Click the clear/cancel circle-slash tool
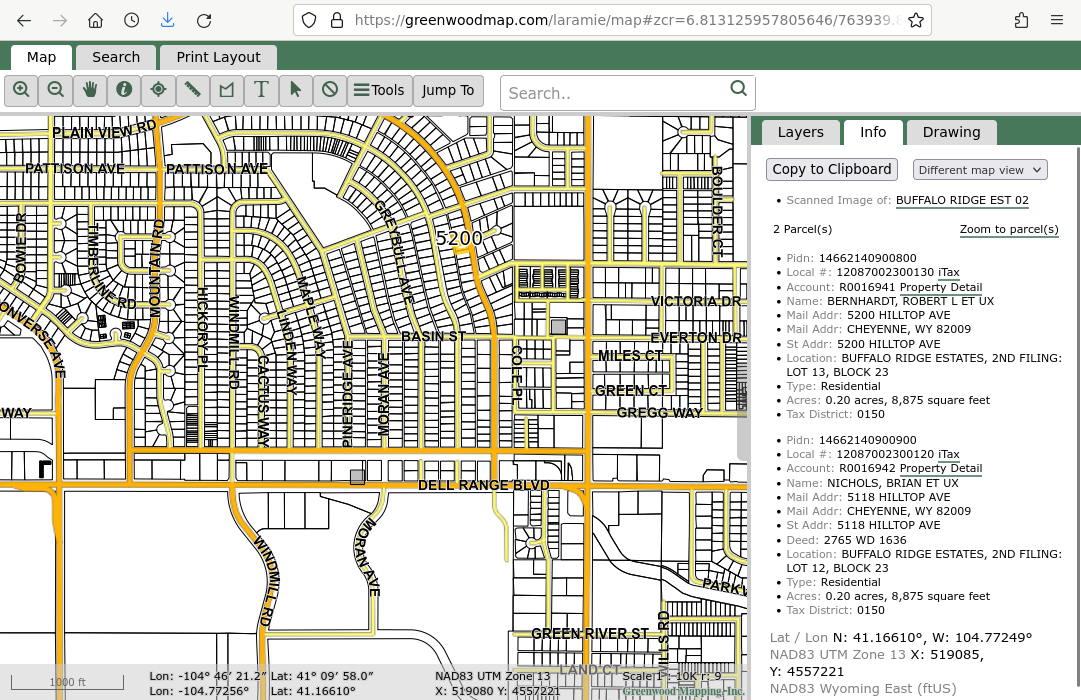The width and height of the screenshot is (1081, 700). (329, 90)
